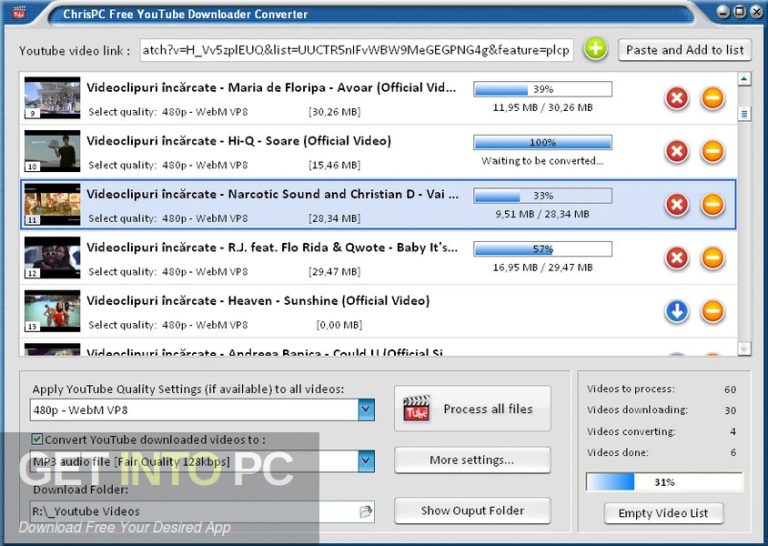Maximize the ChrisPC window
The image size is (768, 546).
(x=740, y=11)
